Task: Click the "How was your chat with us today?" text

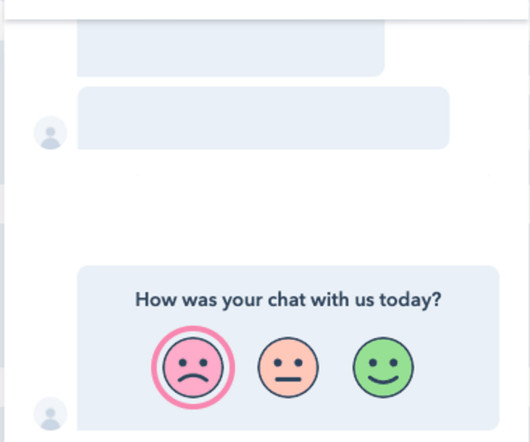Action: click(x=288, y=300)
